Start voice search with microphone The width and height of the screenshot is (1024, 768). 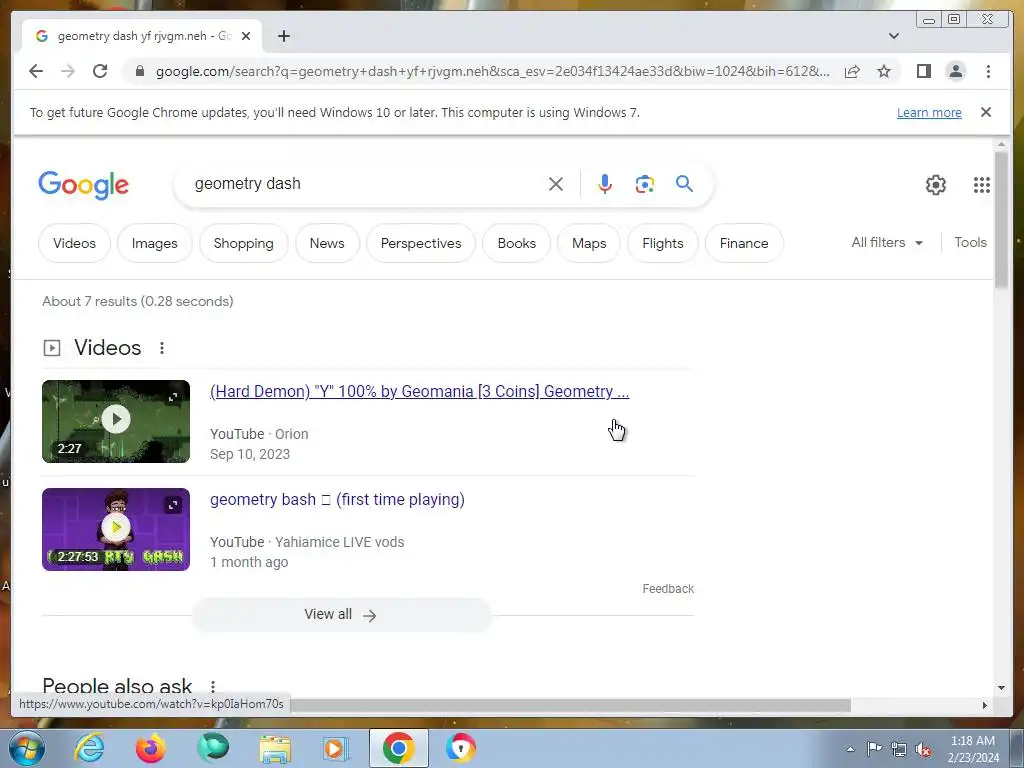click(x=605, y=184)
